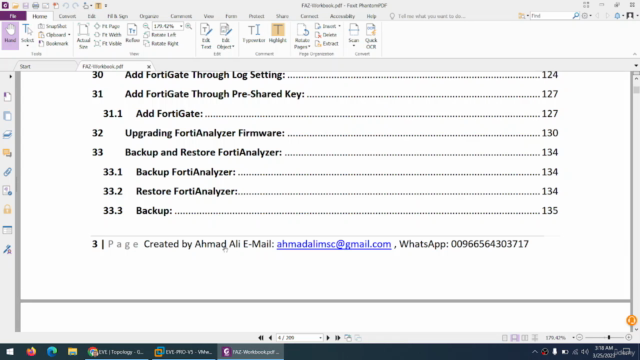640x360 pixels.
Task: Choose Fit Width view
Action: tap(108, 35)
